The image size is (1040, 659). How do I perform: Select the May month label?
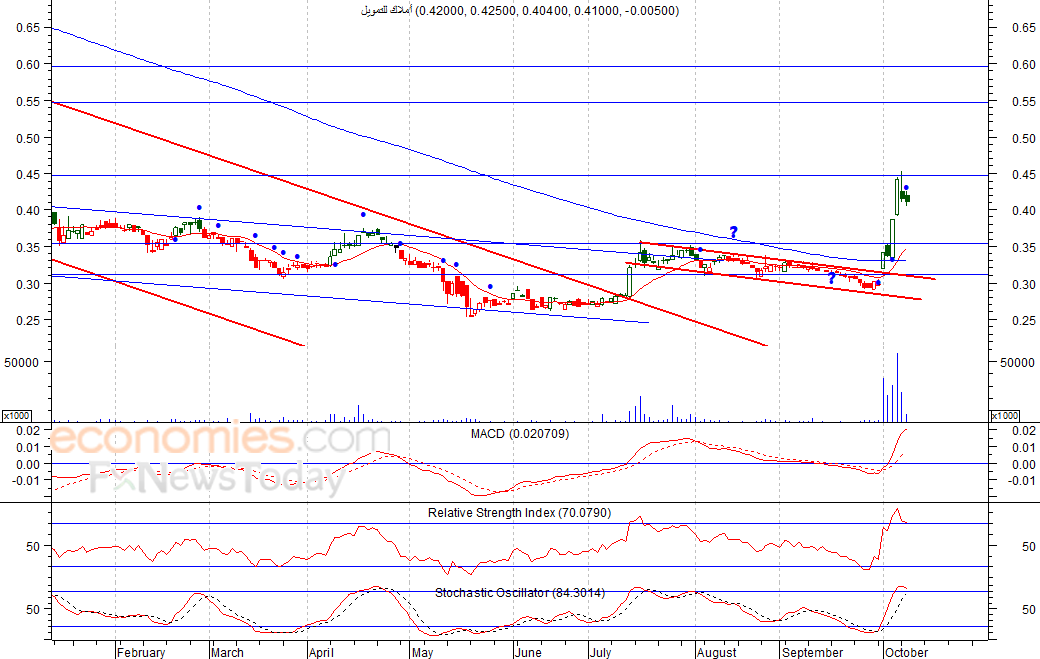point(422,652)
